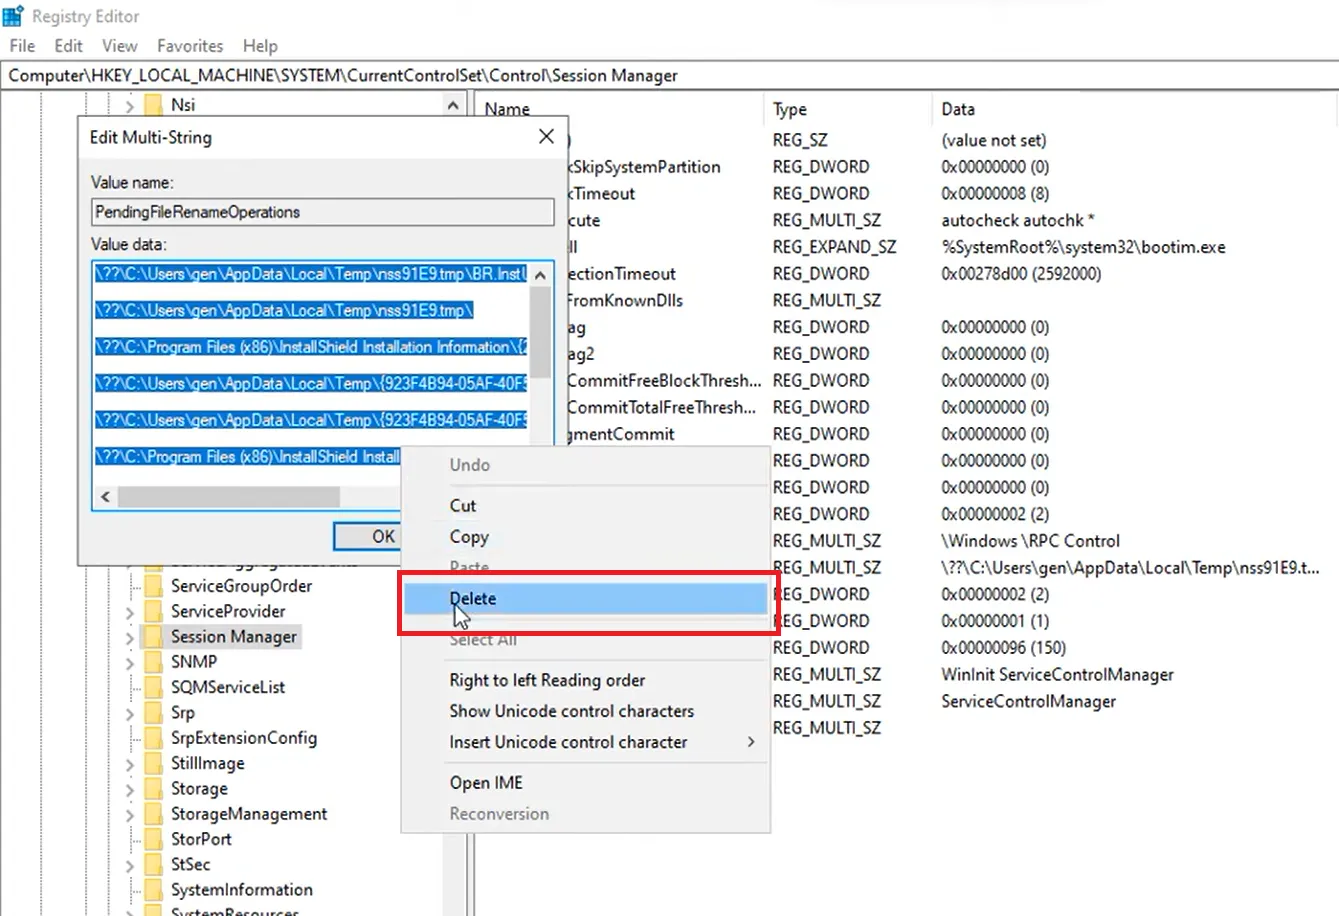The height and width of the screenshot is (916, 1339).
Task: Expand the Nsi tree node
Action: (x=129, y=103)
